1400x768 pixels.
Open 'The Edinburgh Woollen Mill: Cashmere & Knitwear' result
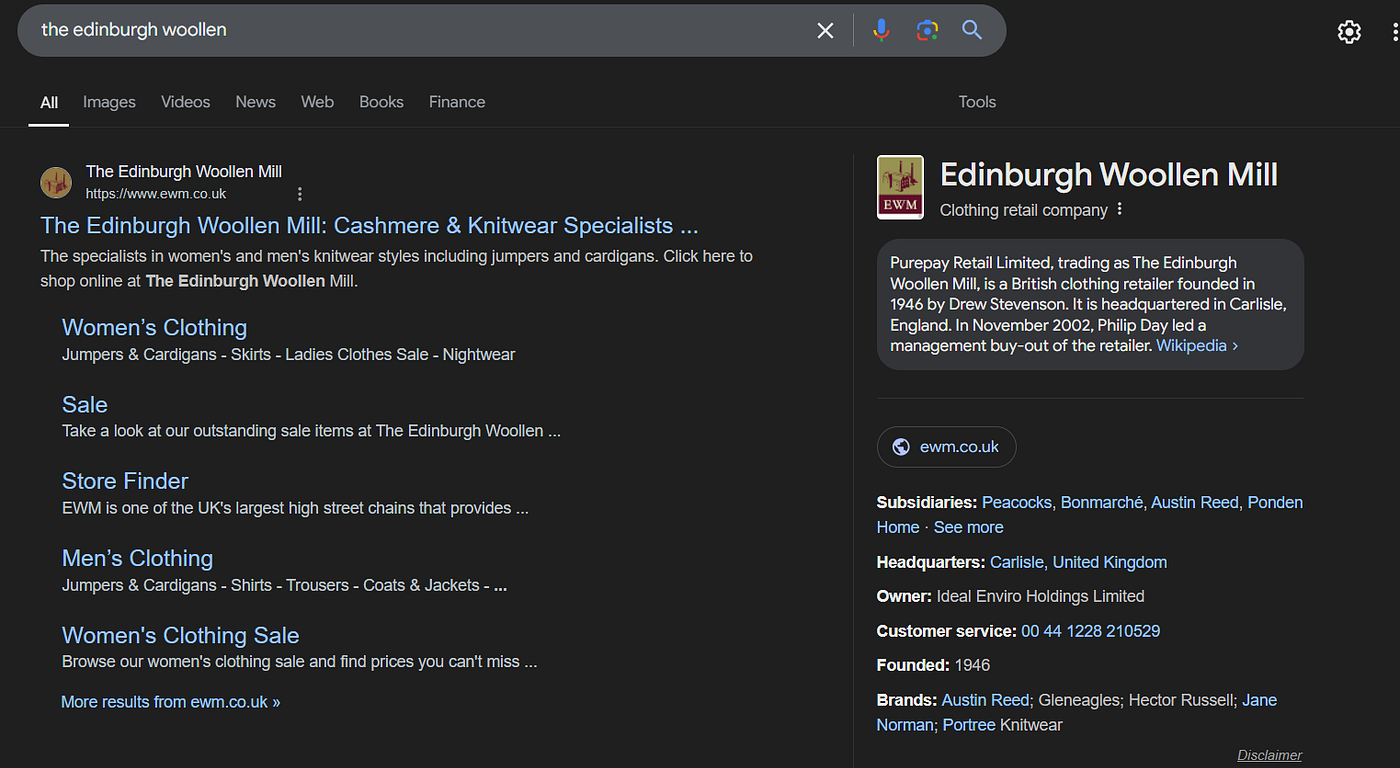[x=369, y=225]
